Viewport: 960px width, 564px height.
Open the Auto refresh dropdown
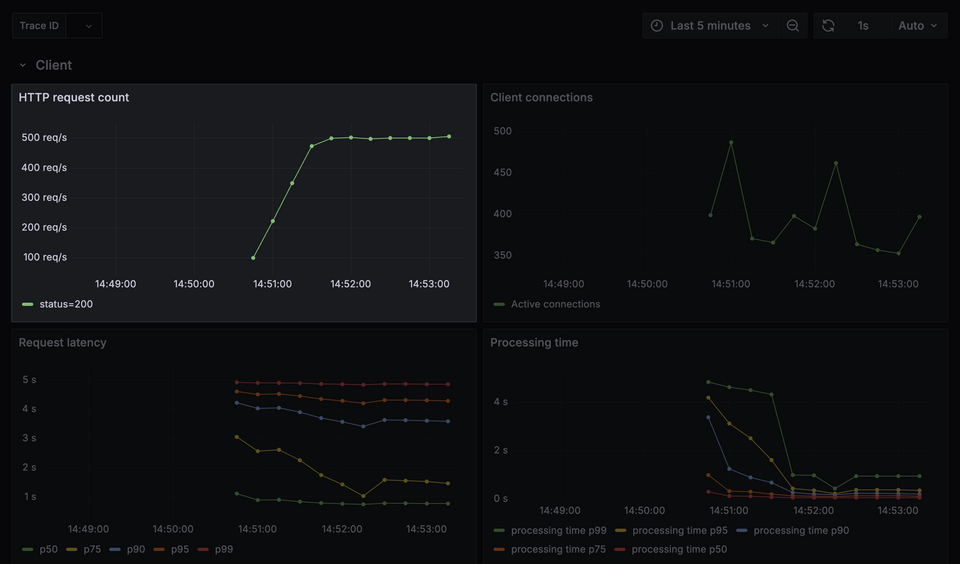click(x=918, y=26)
